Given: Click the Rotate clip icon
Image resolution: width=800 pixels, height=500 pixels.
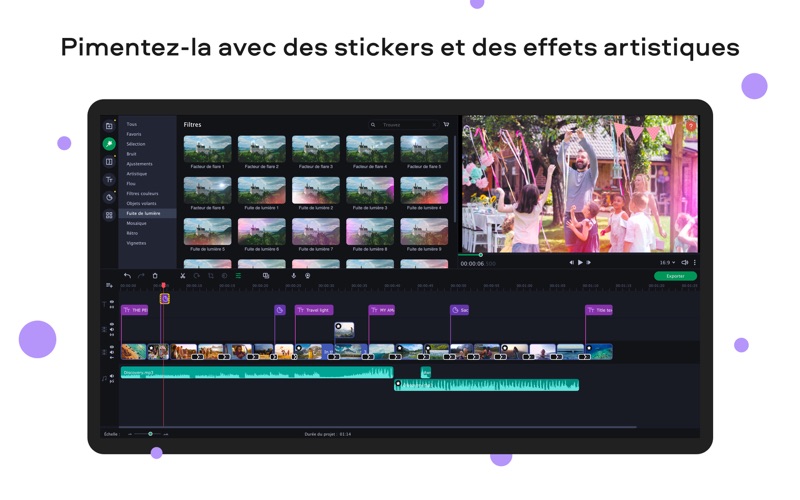Looking at the screenshot, I should tap(196, 276).
